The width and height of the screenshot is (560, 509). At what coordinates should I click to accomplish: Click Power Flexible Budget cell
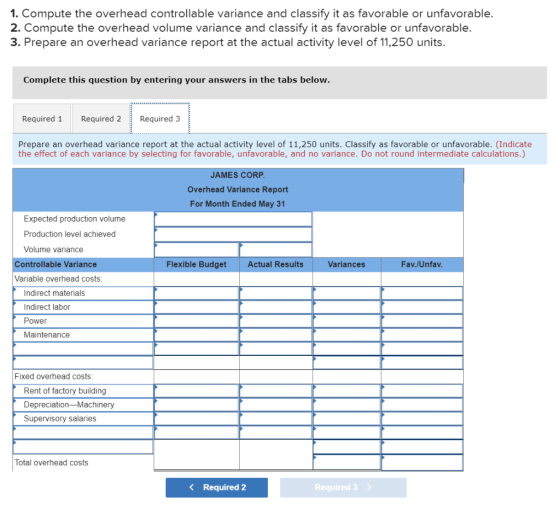point(197,321)
